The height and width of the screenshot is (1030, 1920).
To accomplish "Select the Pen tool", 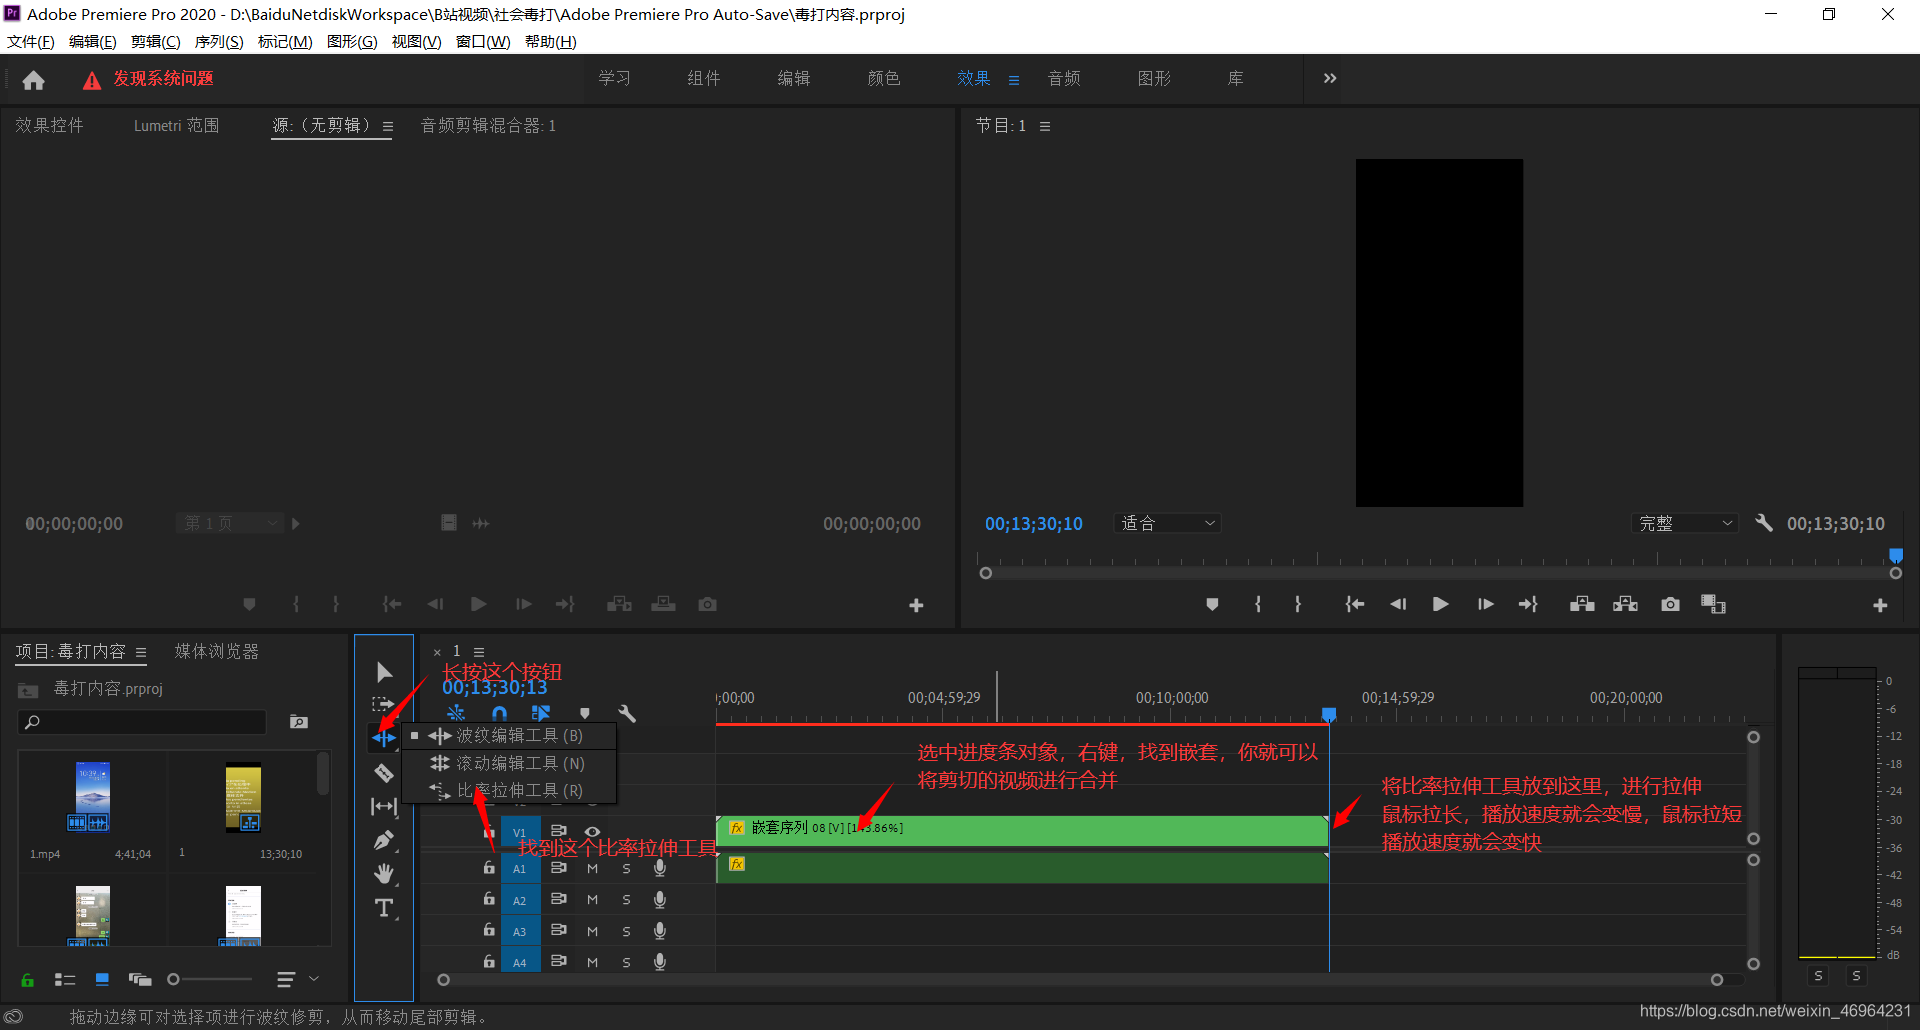I will [384, 840].
